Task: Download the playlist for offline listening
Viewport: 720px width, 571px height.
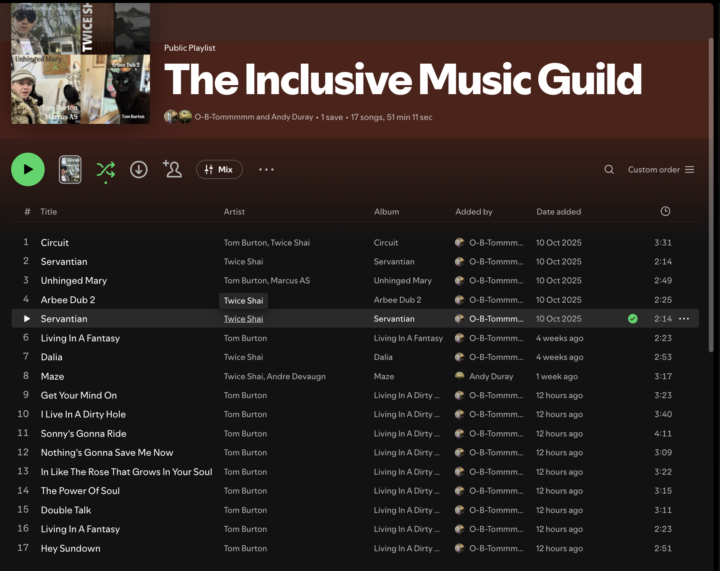Action: (139, 169)
